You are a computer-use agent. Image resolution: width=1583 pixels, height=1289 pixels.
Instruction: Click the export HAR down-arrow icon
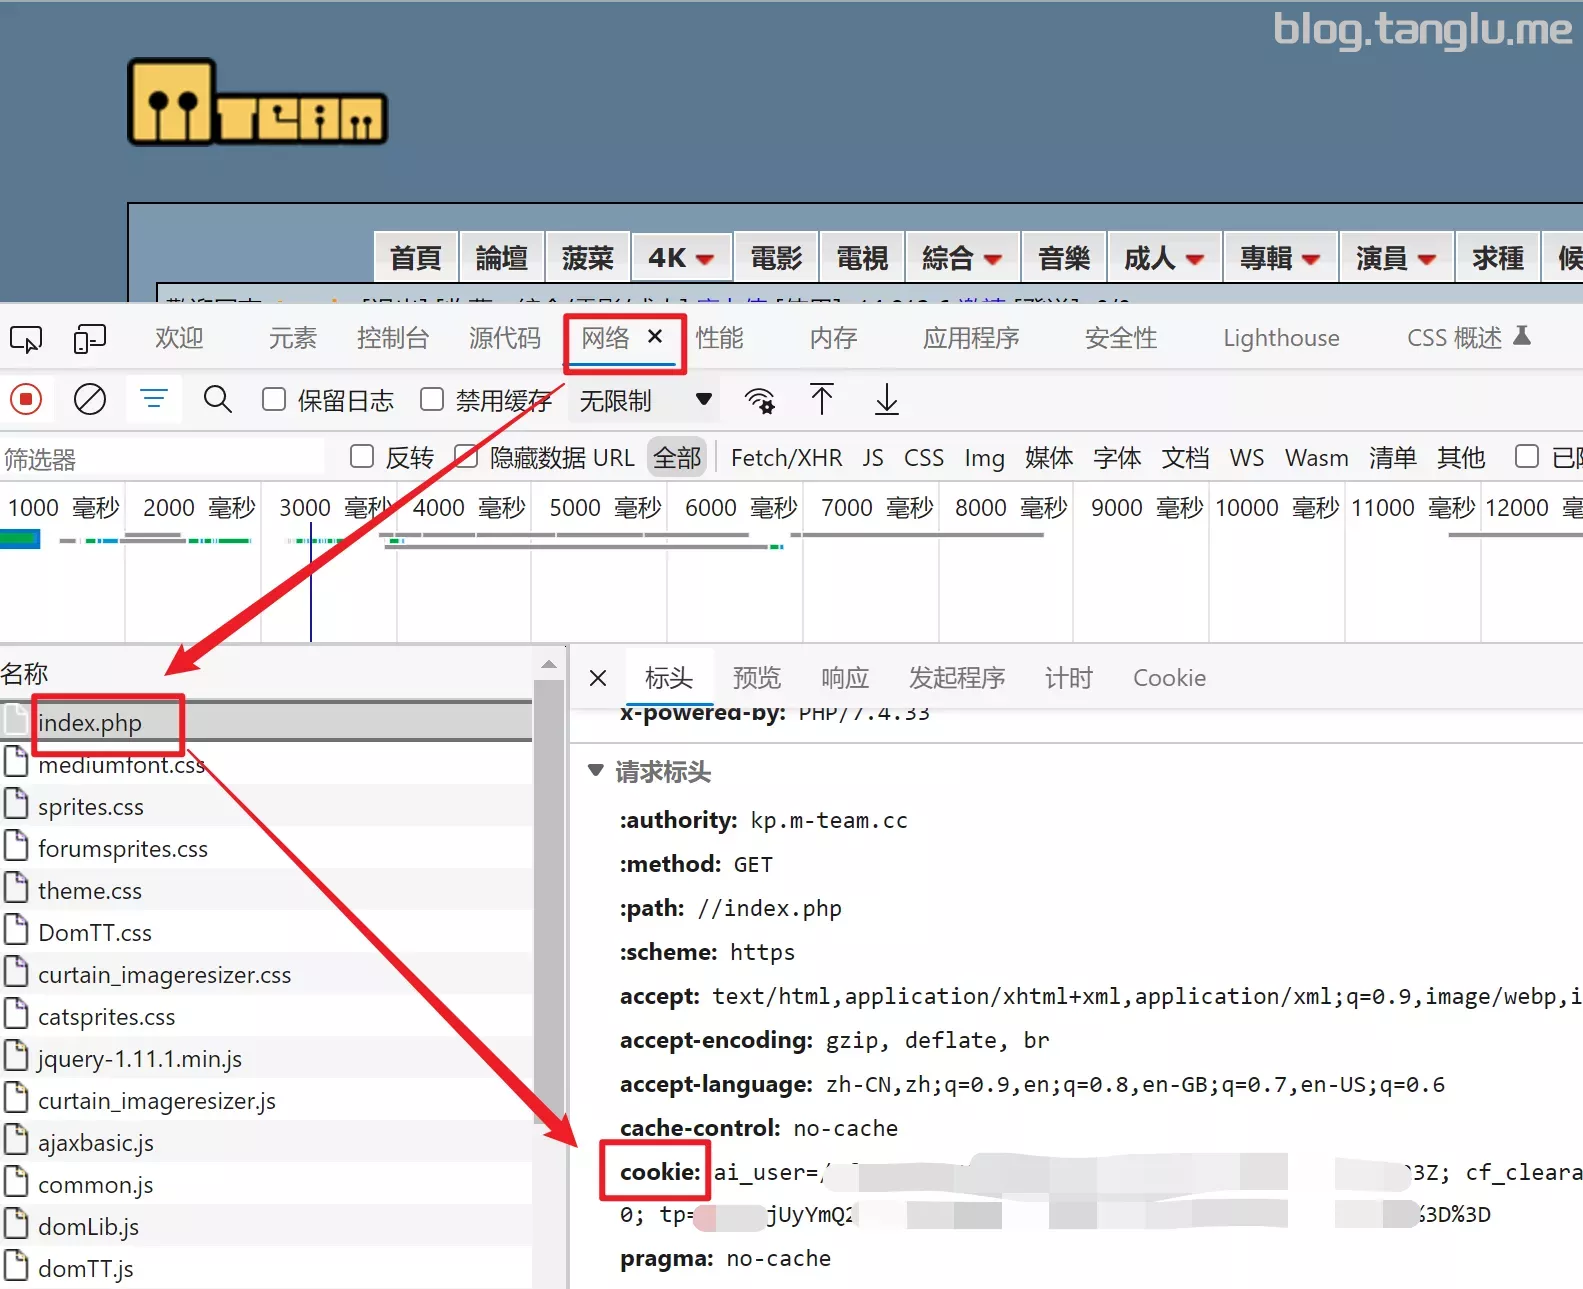coord(886,400)
